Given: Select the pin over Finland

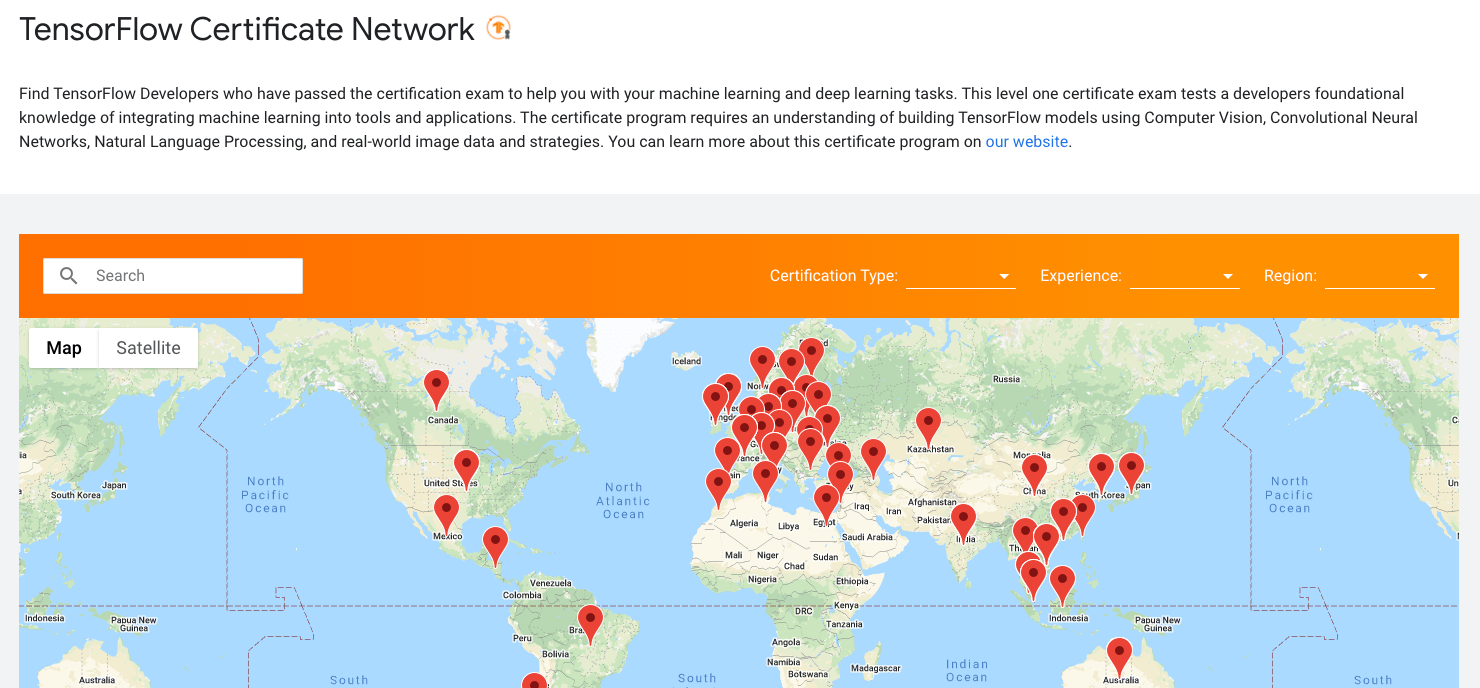Looking at the screenshot, I should [x=812, y=358].
